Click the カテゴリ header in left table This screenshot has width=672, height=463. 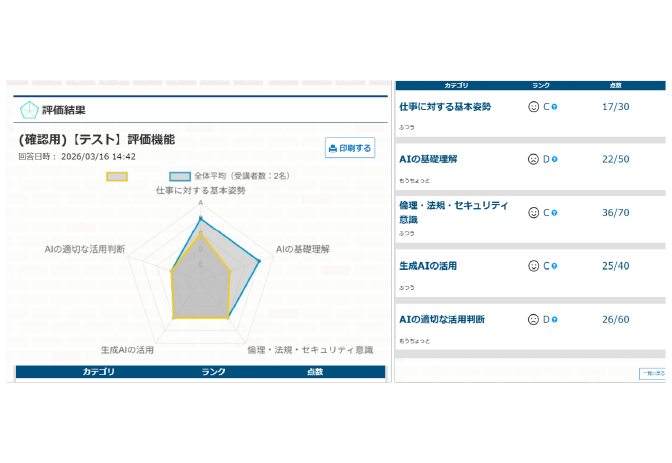(x=99, y=372)
